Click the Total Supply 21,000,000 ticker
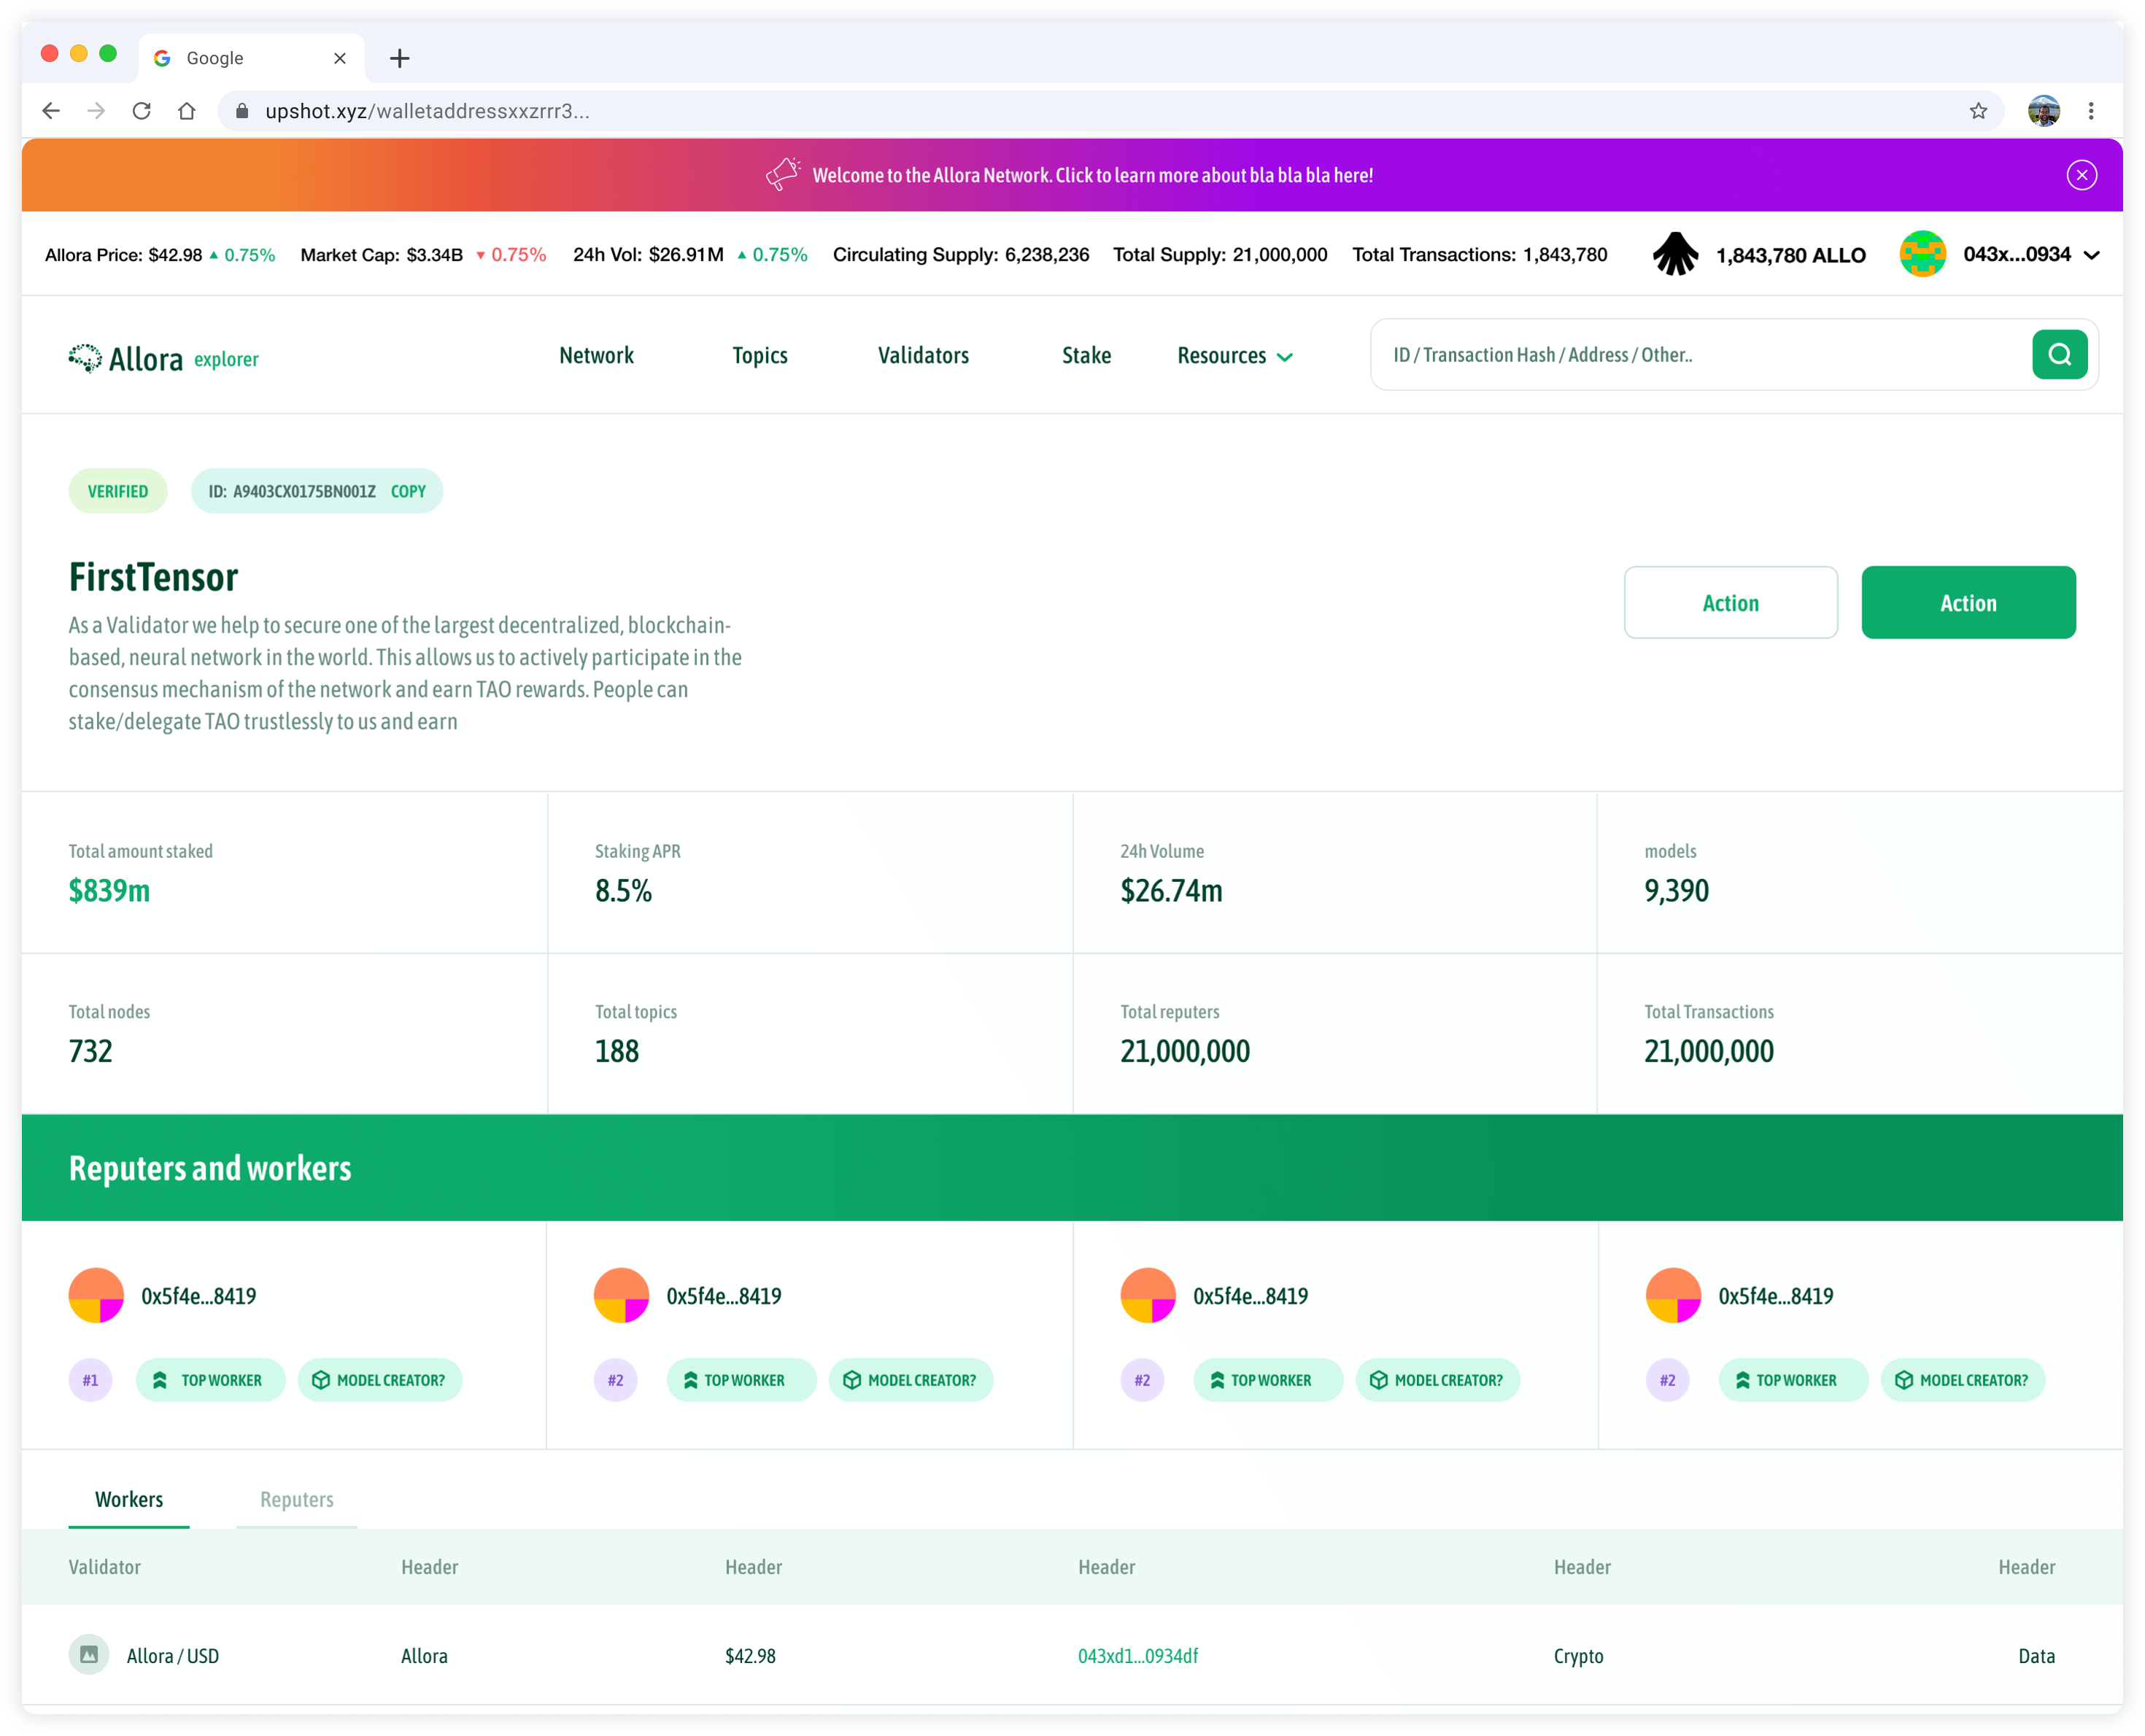 coord(1220,255)
